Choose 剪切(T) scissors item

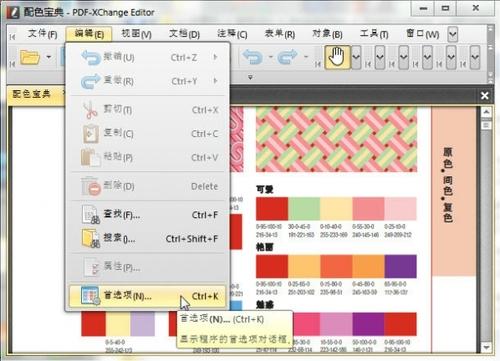pyautogui.click(x=148, y=110)
